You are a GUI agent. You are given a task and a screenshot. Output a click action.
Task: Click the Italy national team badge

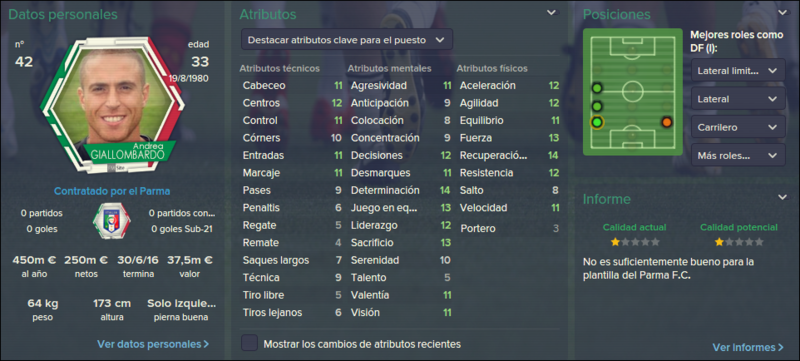point(111,221)
